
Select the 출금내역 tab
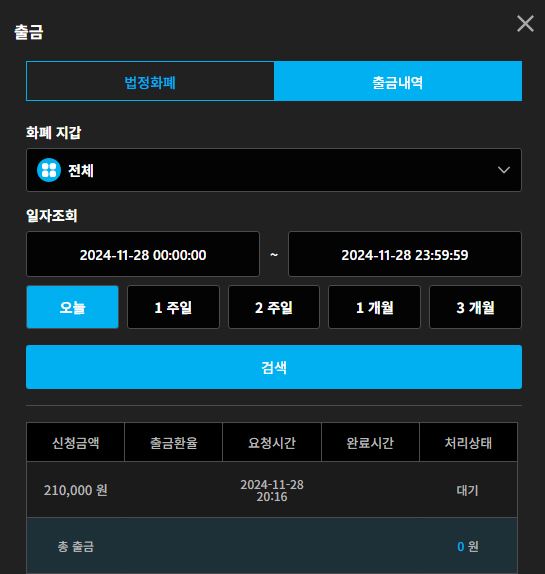[398, 81]
